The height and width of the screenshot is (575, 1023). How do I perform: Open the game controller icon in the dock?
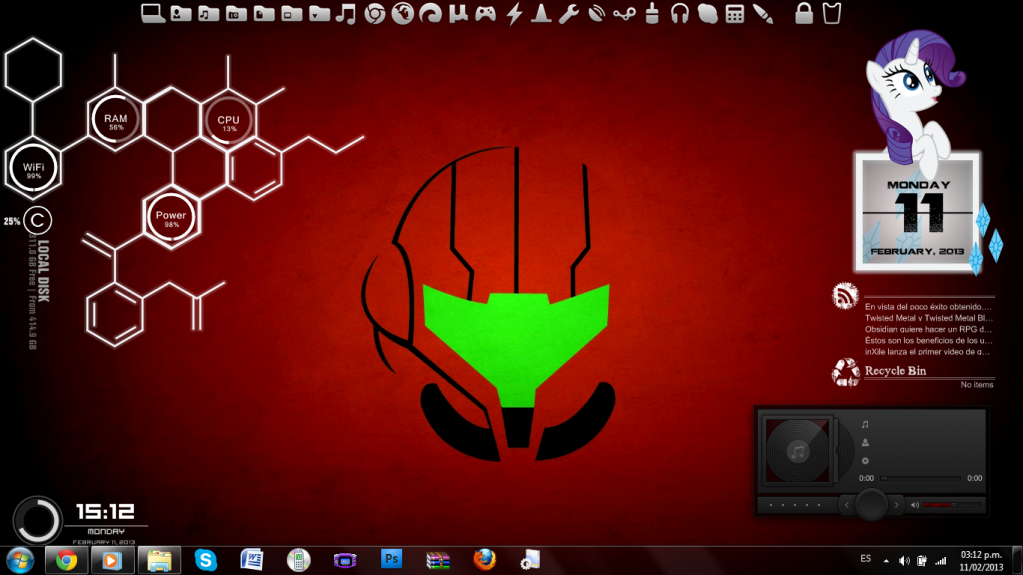[x=485, y=14]
